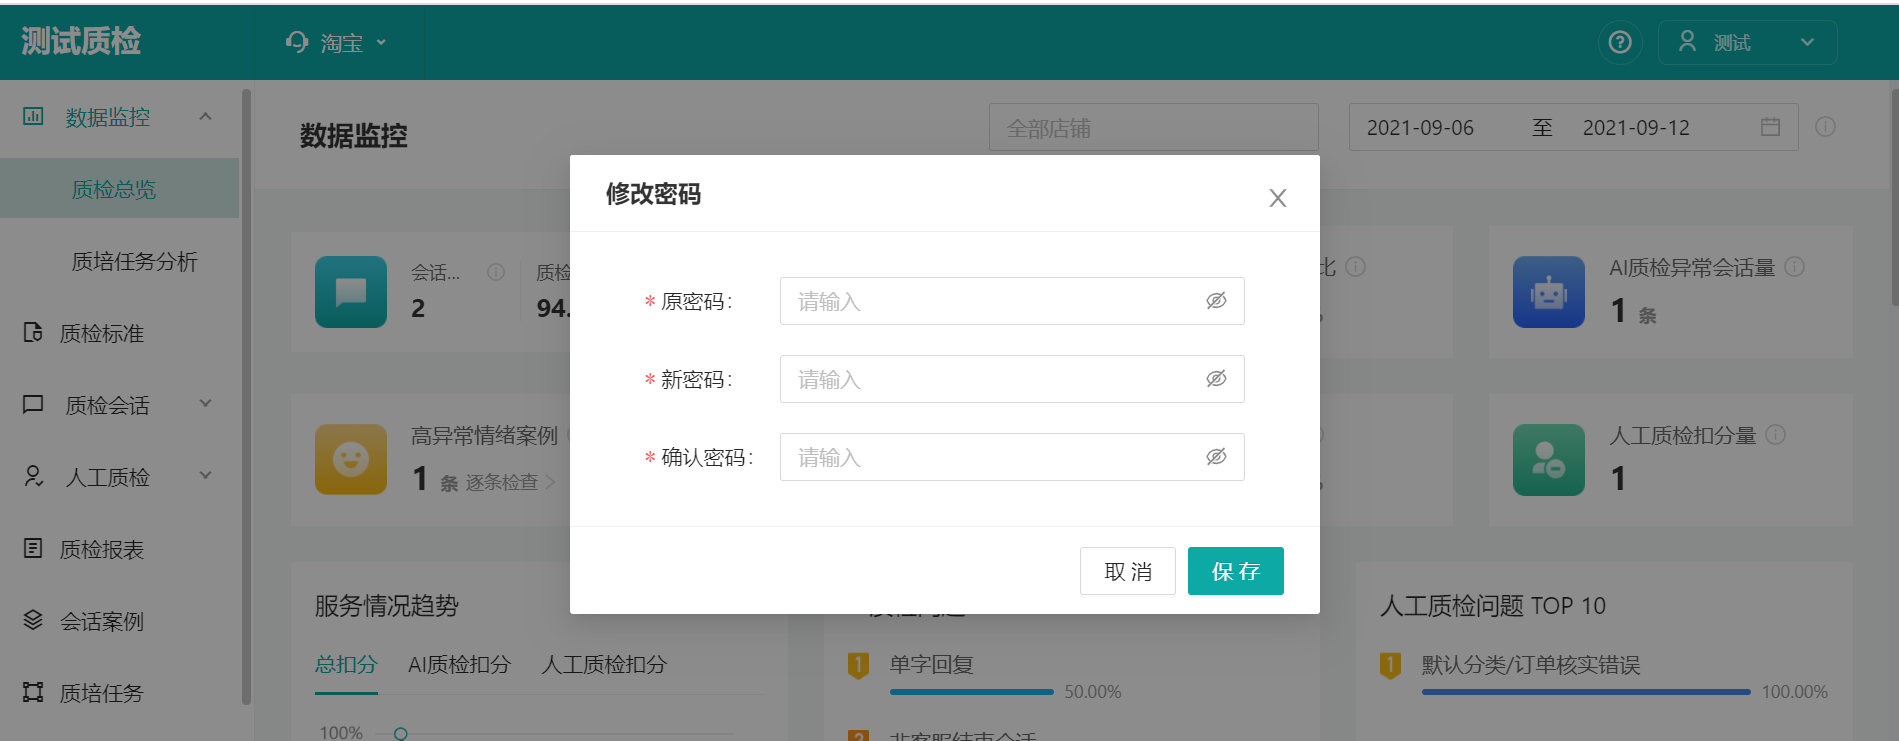The image size is (1899, 741).
Task: Toggle visibility of the 新密码 field
Action: (1216, 379)
